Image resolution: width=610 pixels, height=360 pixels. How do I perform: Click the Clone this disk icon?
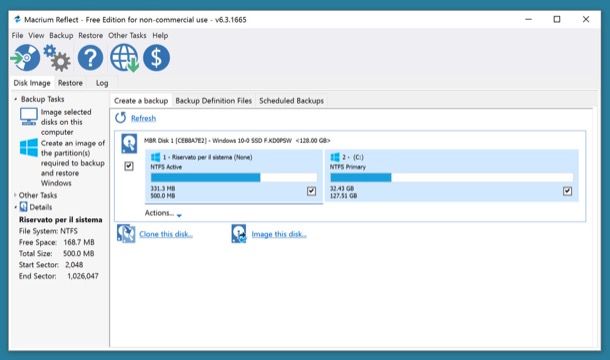click(x=126, y=234)
